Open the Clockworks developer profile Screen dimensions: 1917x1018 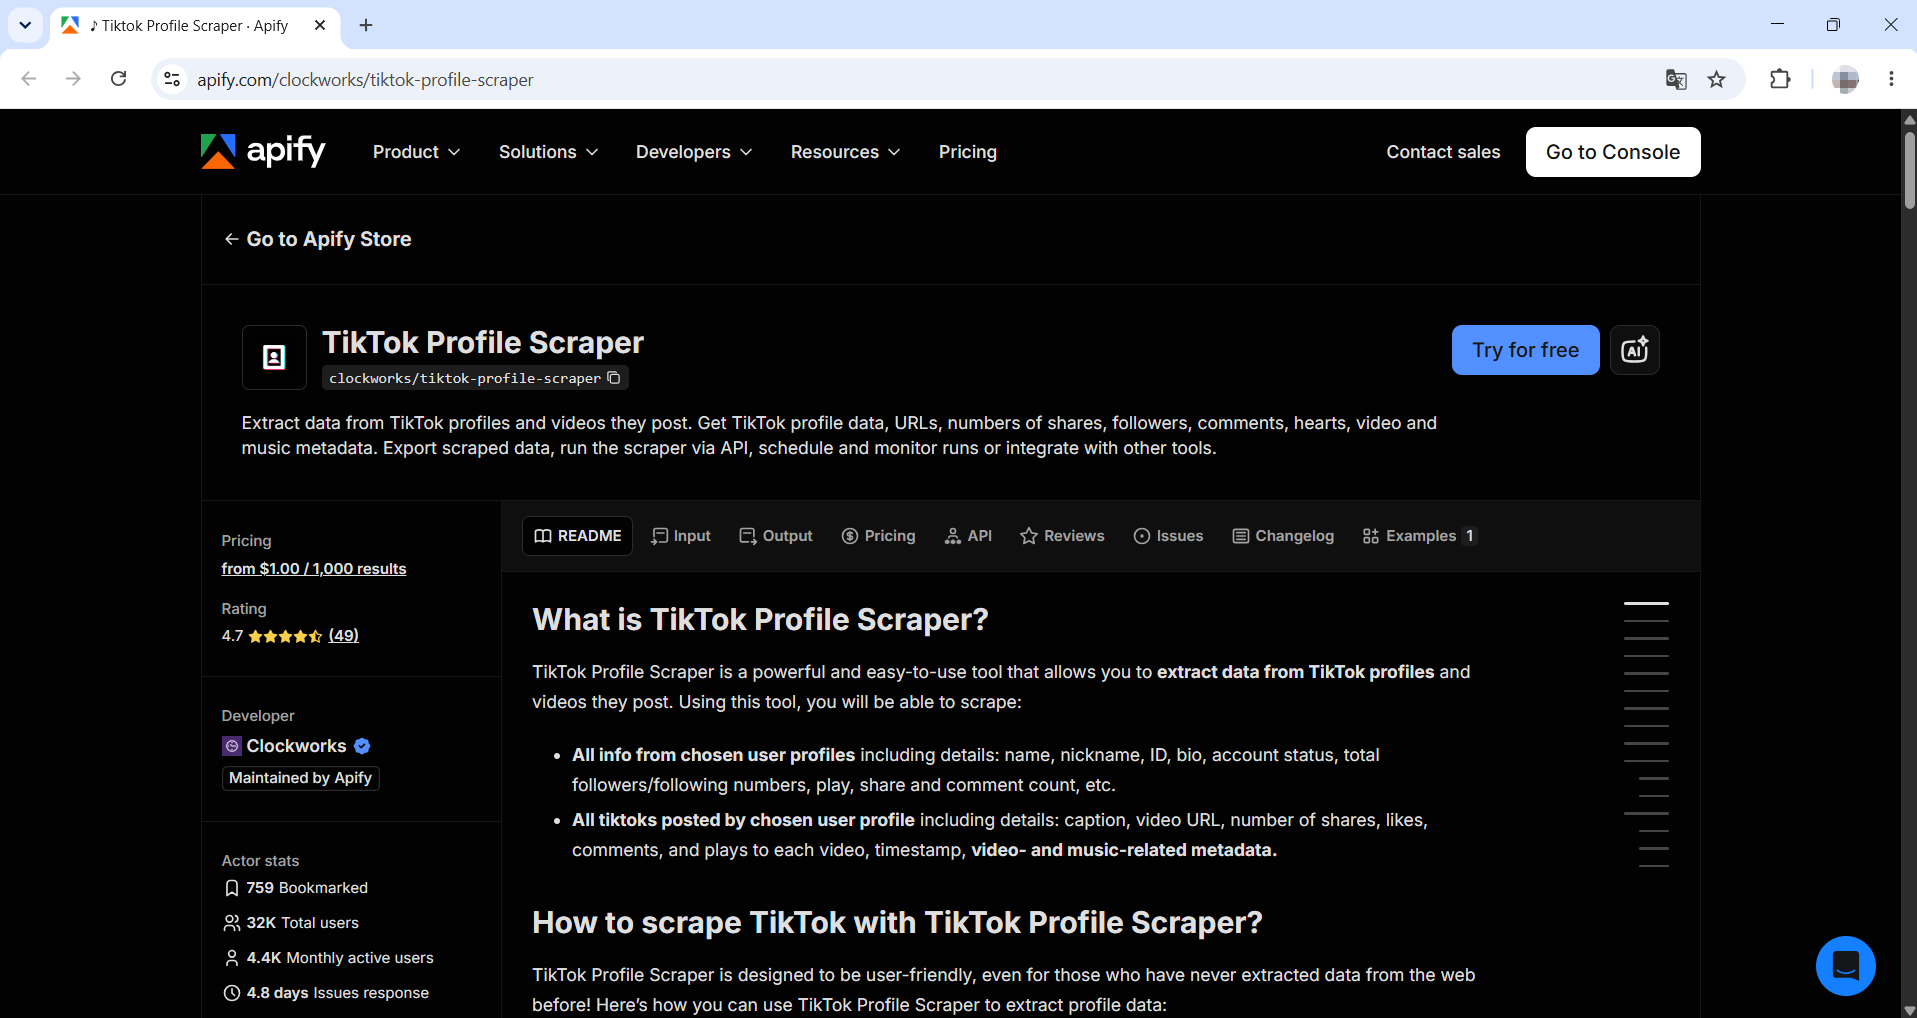pos(296,746)
